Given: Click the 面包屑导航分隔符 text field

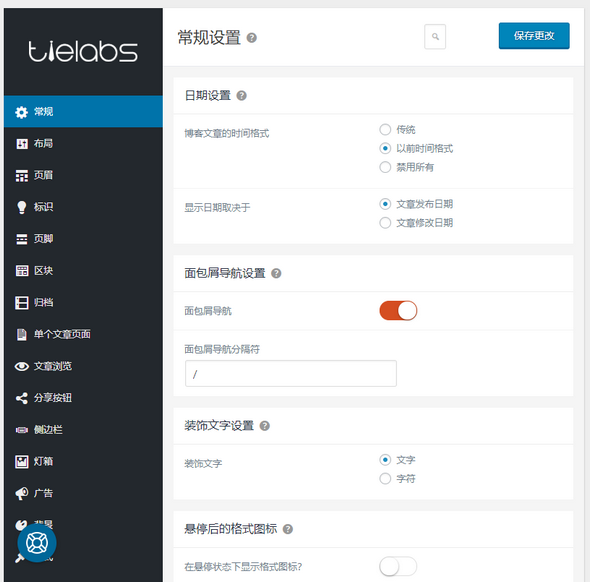Looking at the screenshot, I should [x=290, y=374].
